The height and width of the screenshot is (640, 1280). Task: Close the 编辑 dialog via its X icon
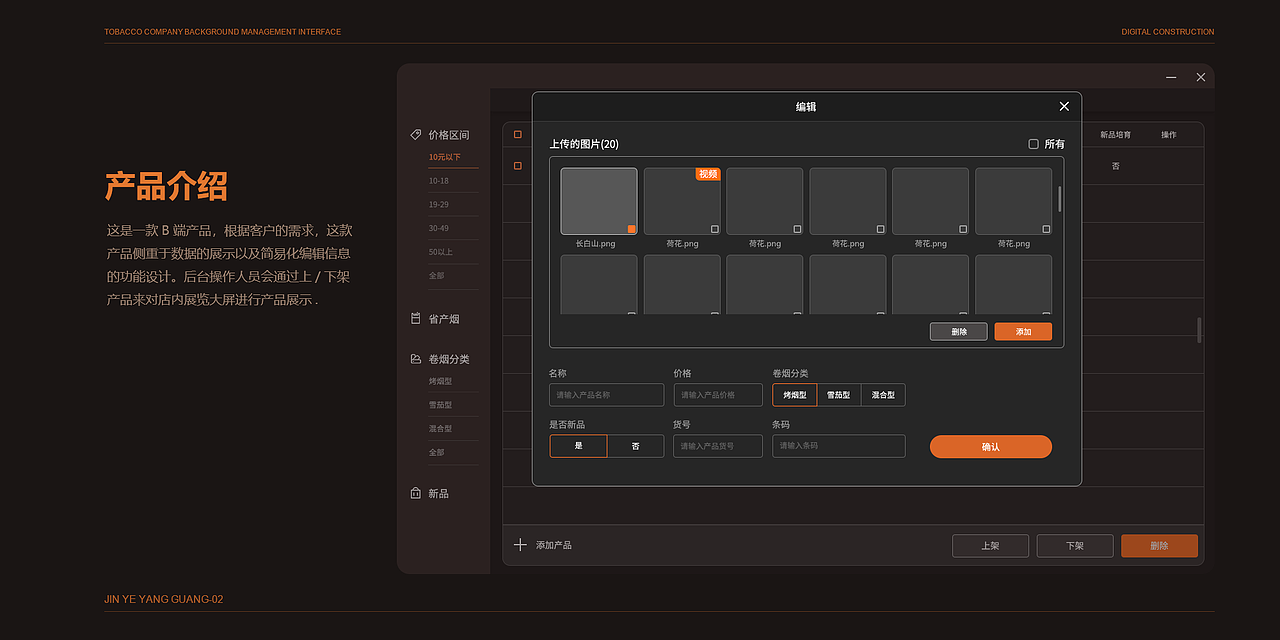(x=1064, y=106)
